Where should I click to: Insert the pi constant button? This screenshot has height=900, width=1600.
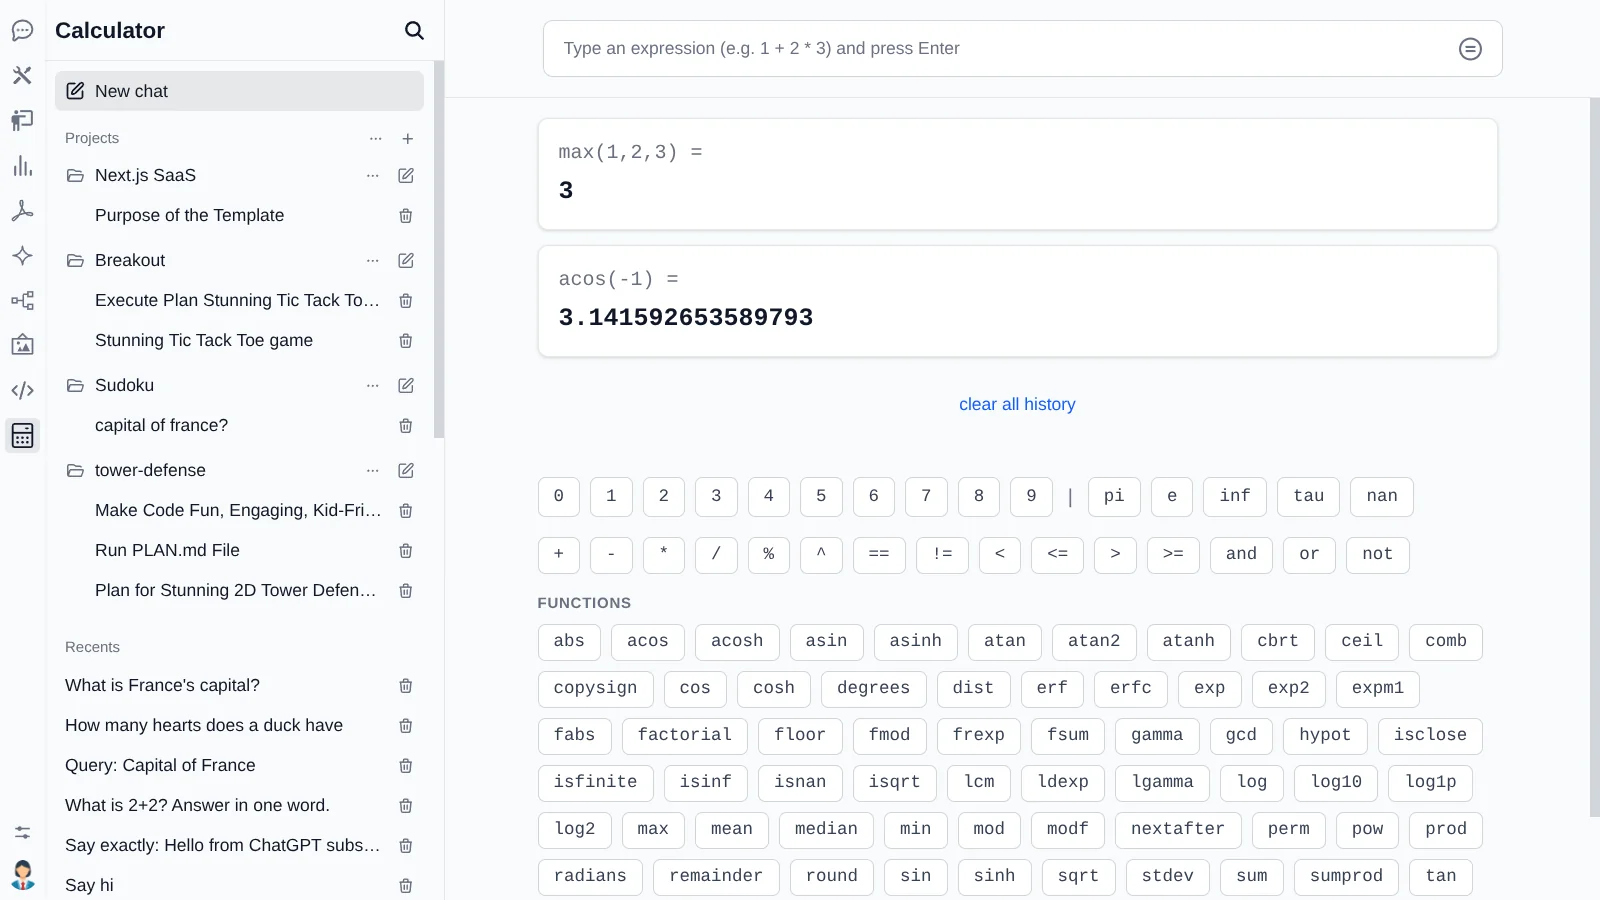click(1114, 496)
